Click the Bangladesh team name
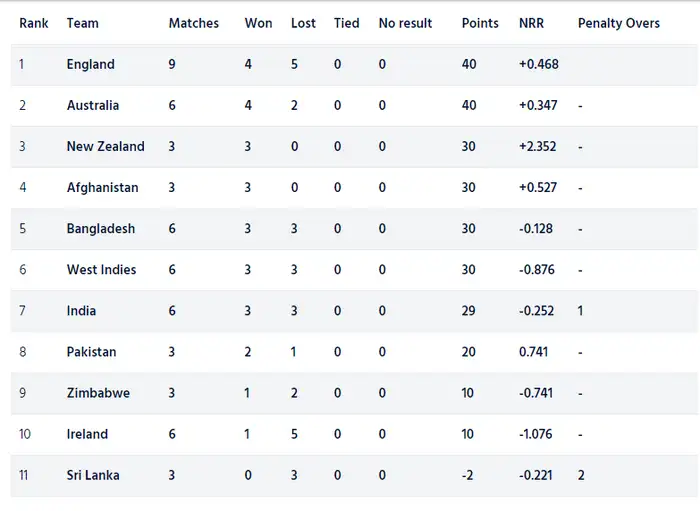The image size is (700, 511). click(x=100, y=228)
